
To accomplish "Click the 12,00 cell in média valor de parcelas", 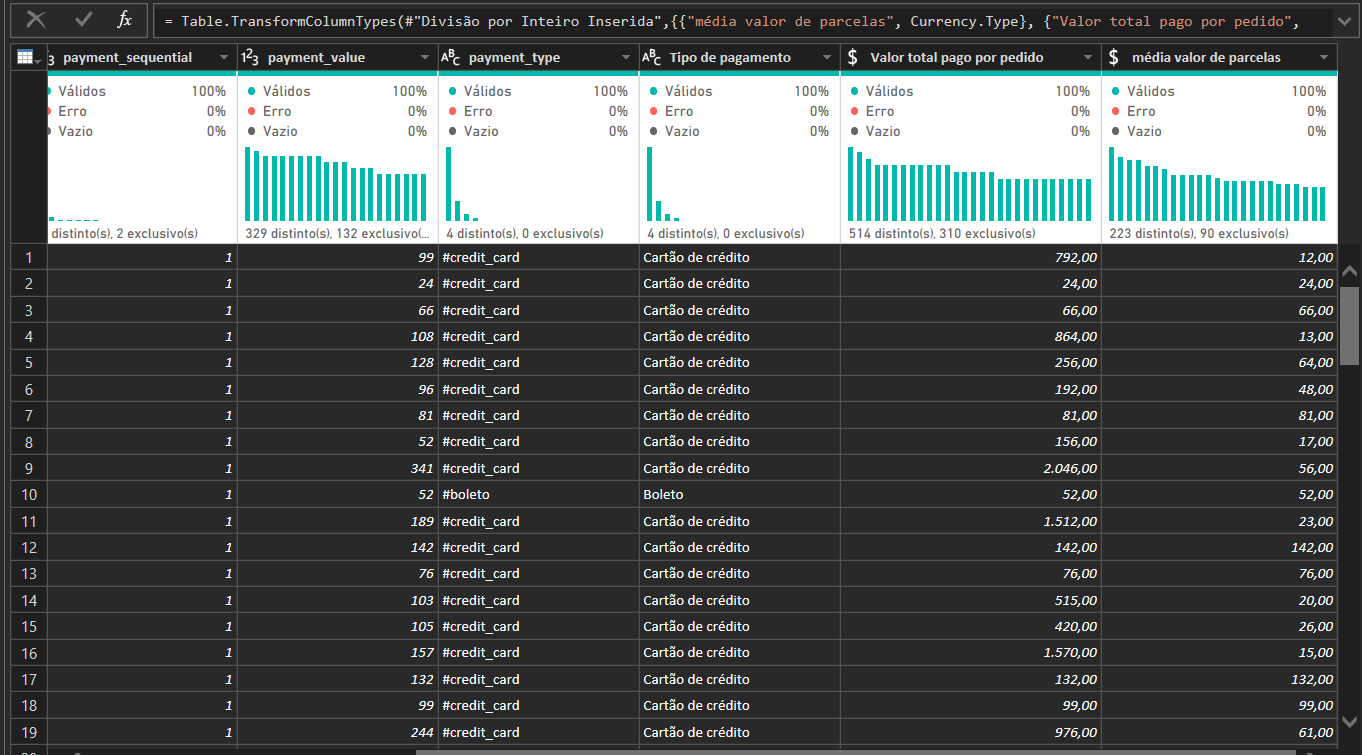I will click(x=1219, y=257).
